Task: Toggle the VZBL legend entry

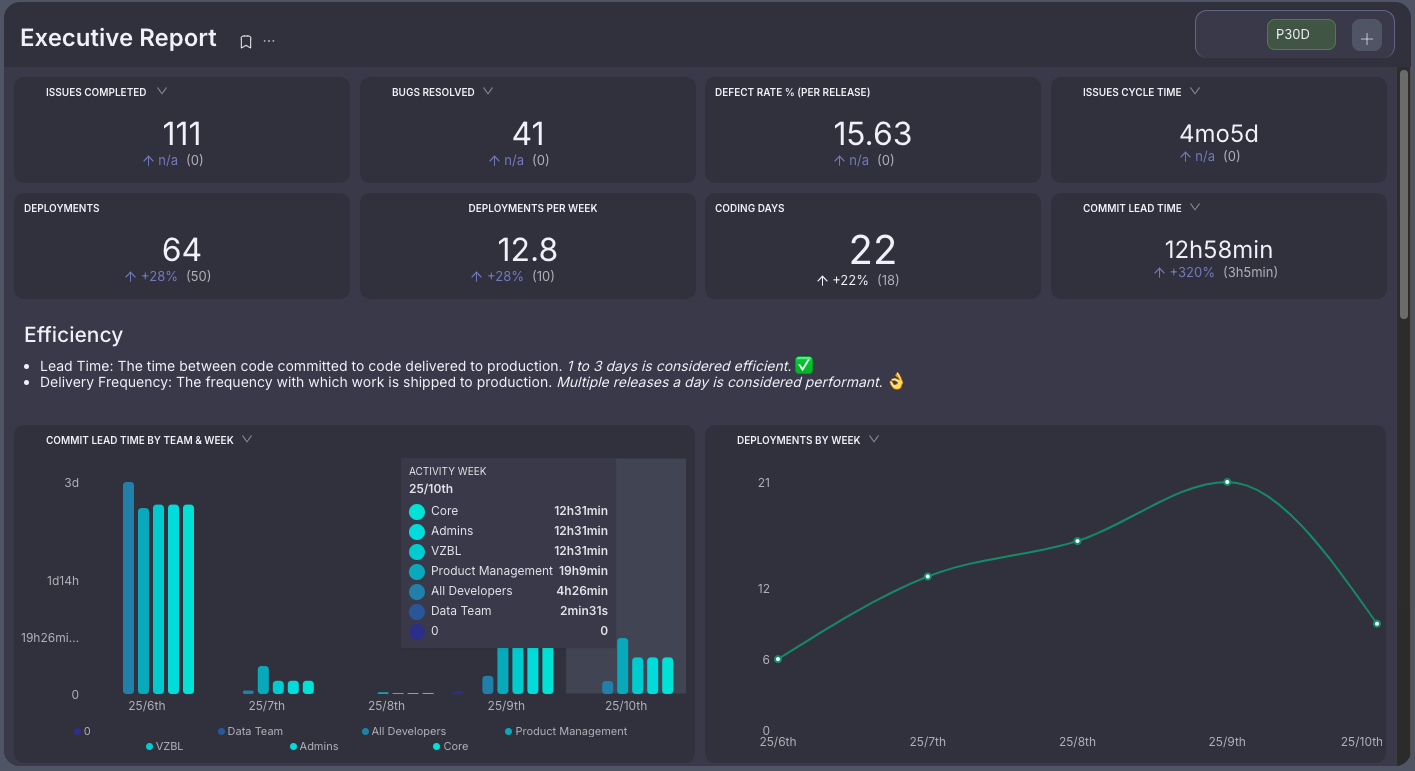Action: click(169, 746)
